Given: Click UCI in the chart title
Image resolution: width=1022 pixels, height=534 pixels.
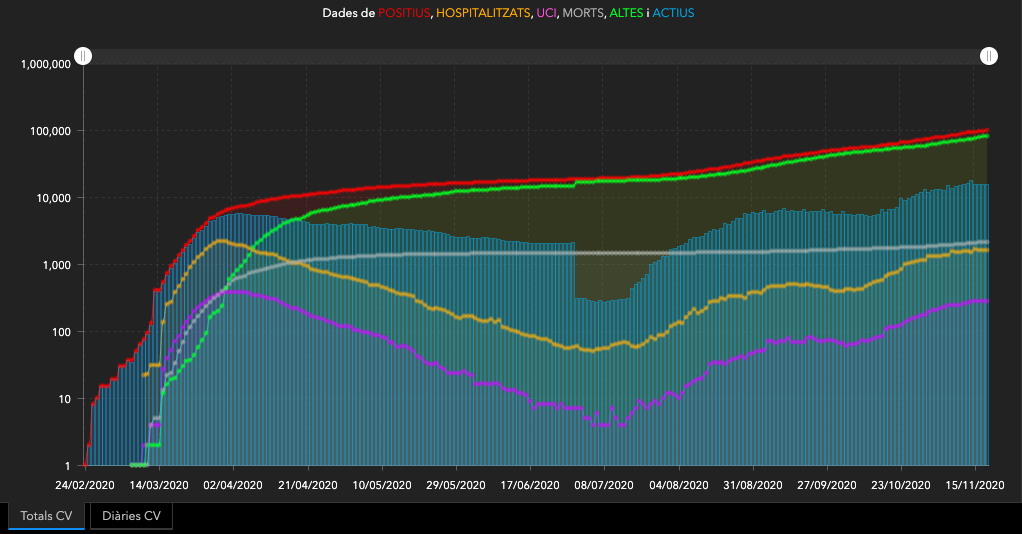Looking at the screenshot, I should (x=546, y=13).
